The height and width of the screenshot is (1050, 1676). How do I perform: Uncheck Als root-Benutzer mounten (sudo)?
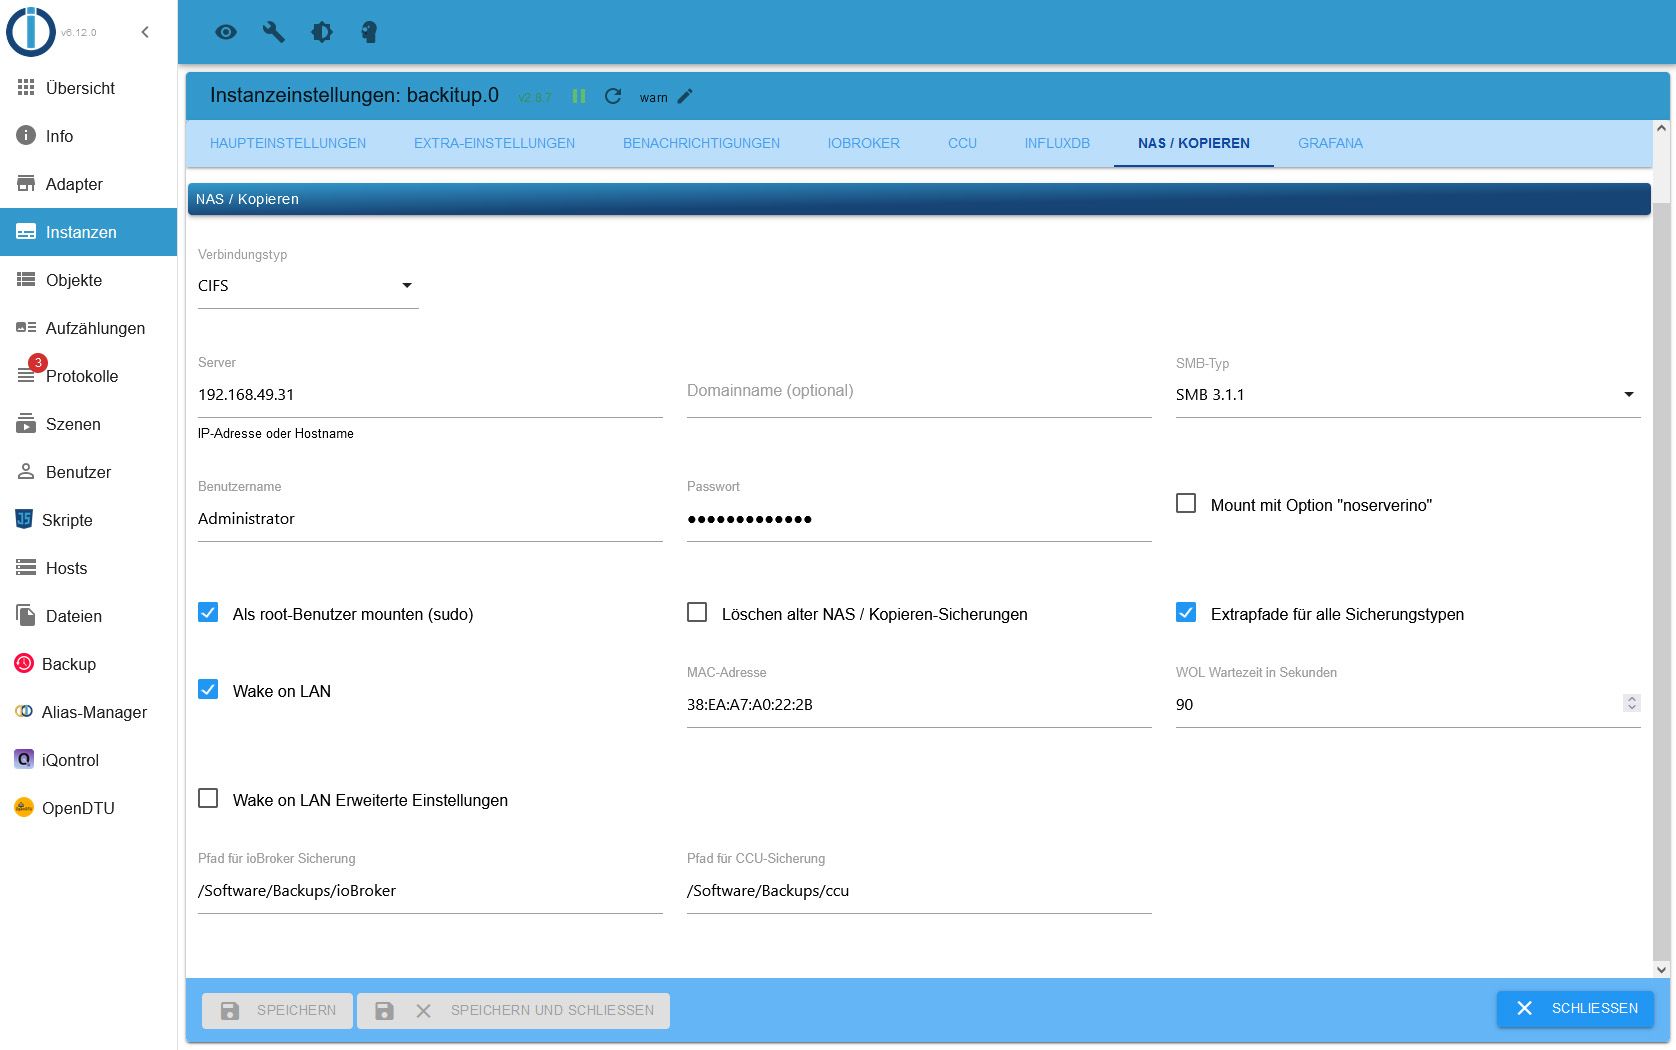pos(208,612)
